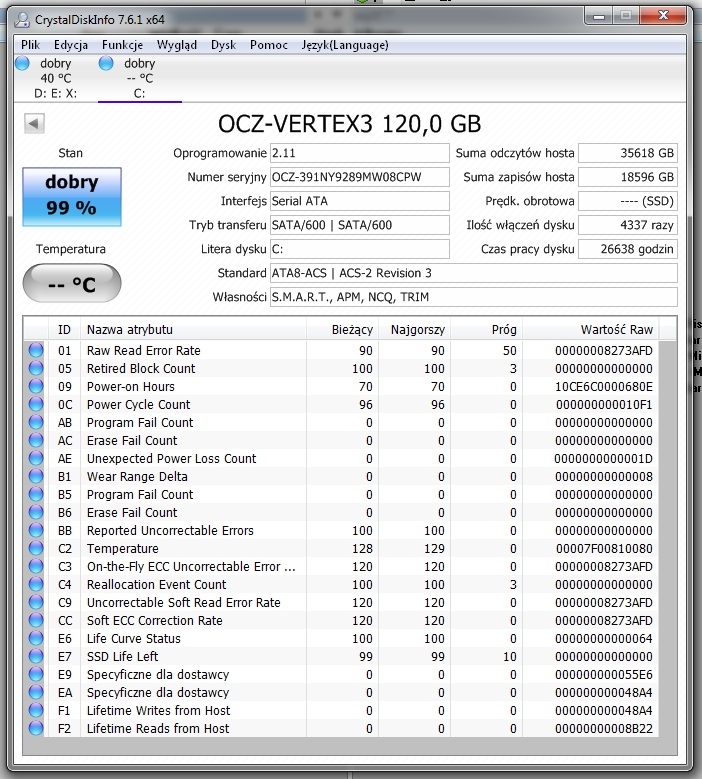Click the blue status orb above D: E: X:
The height and width of the screenshot is (779, 702).
pyautogui.click(x=22, y=63)
